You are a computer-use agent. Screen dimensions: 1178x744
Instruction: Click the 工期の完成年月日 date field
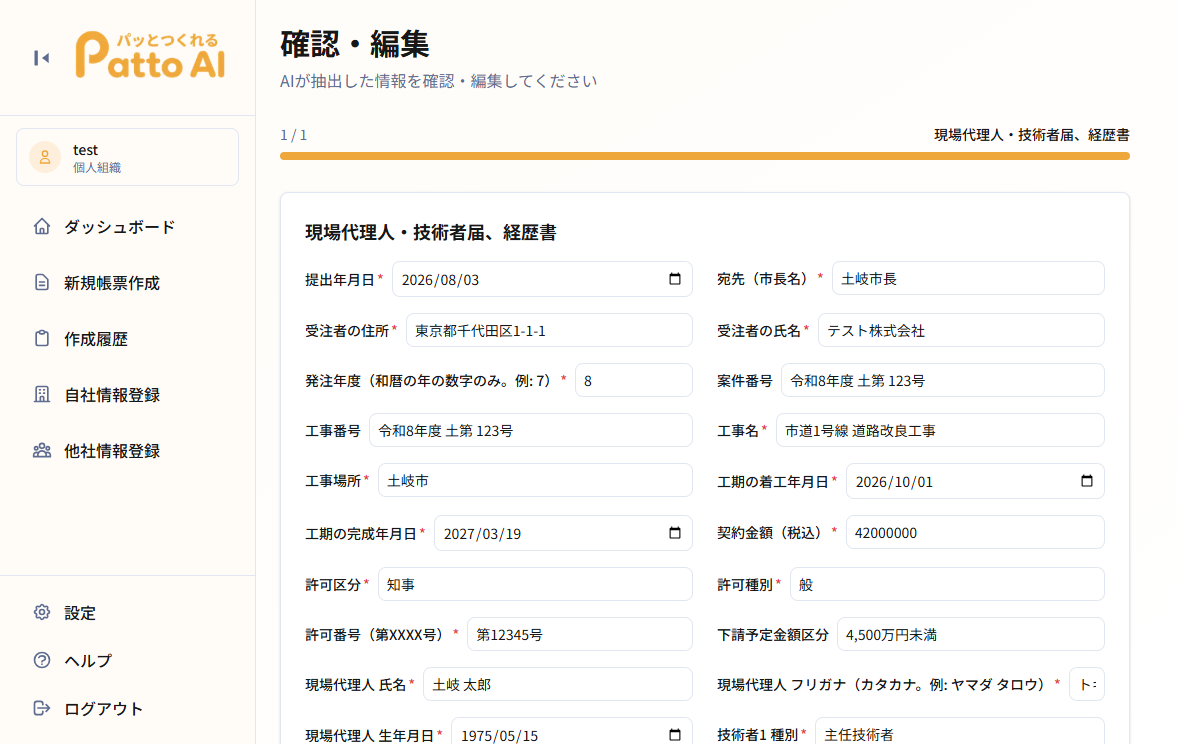coord(563,533)
